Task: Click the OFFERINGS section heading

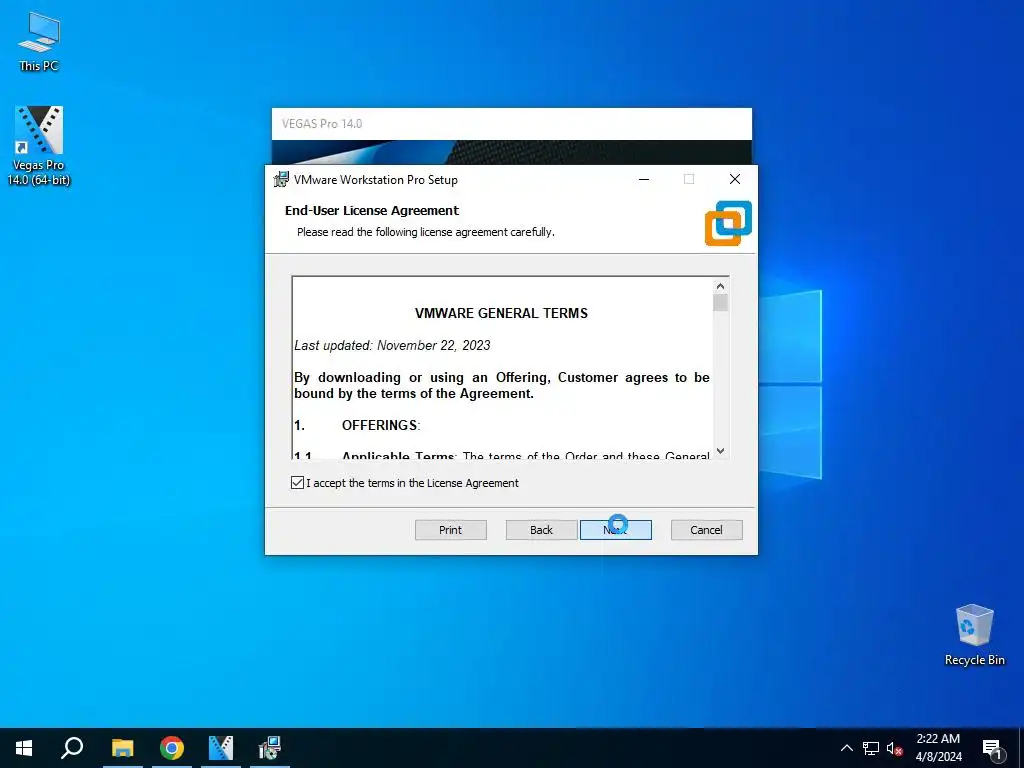Action: click(381, 425)
